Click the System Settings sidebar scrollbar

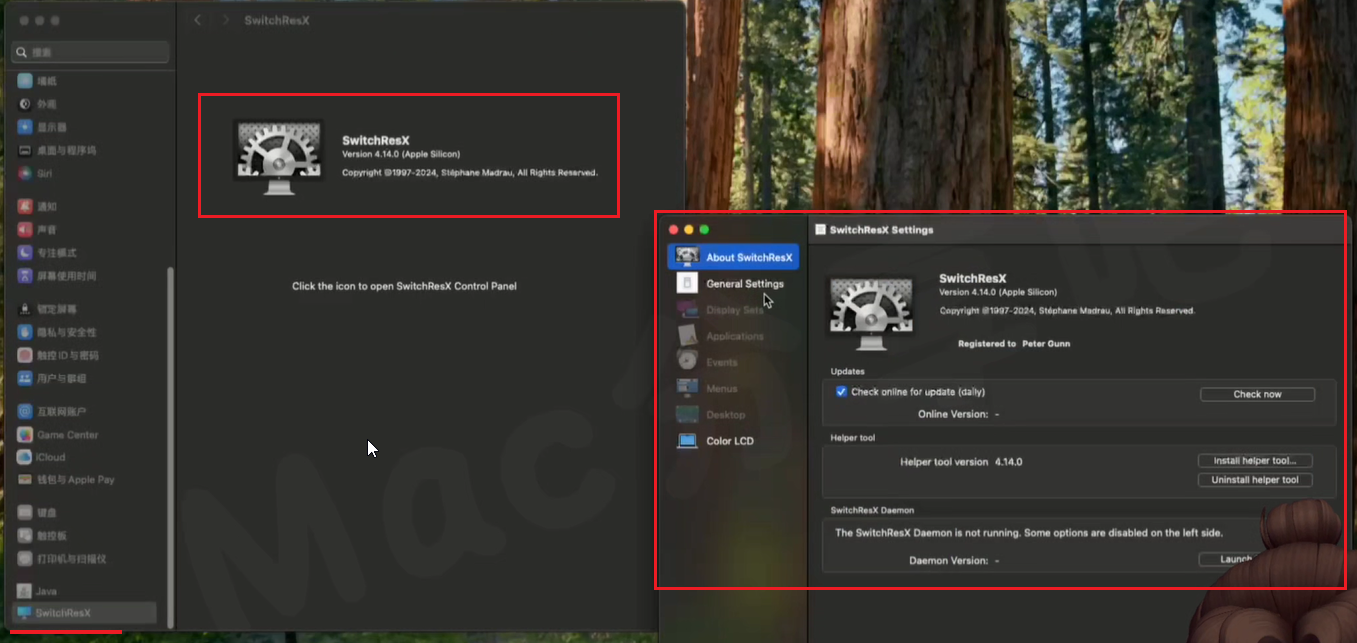click(170, 446)
